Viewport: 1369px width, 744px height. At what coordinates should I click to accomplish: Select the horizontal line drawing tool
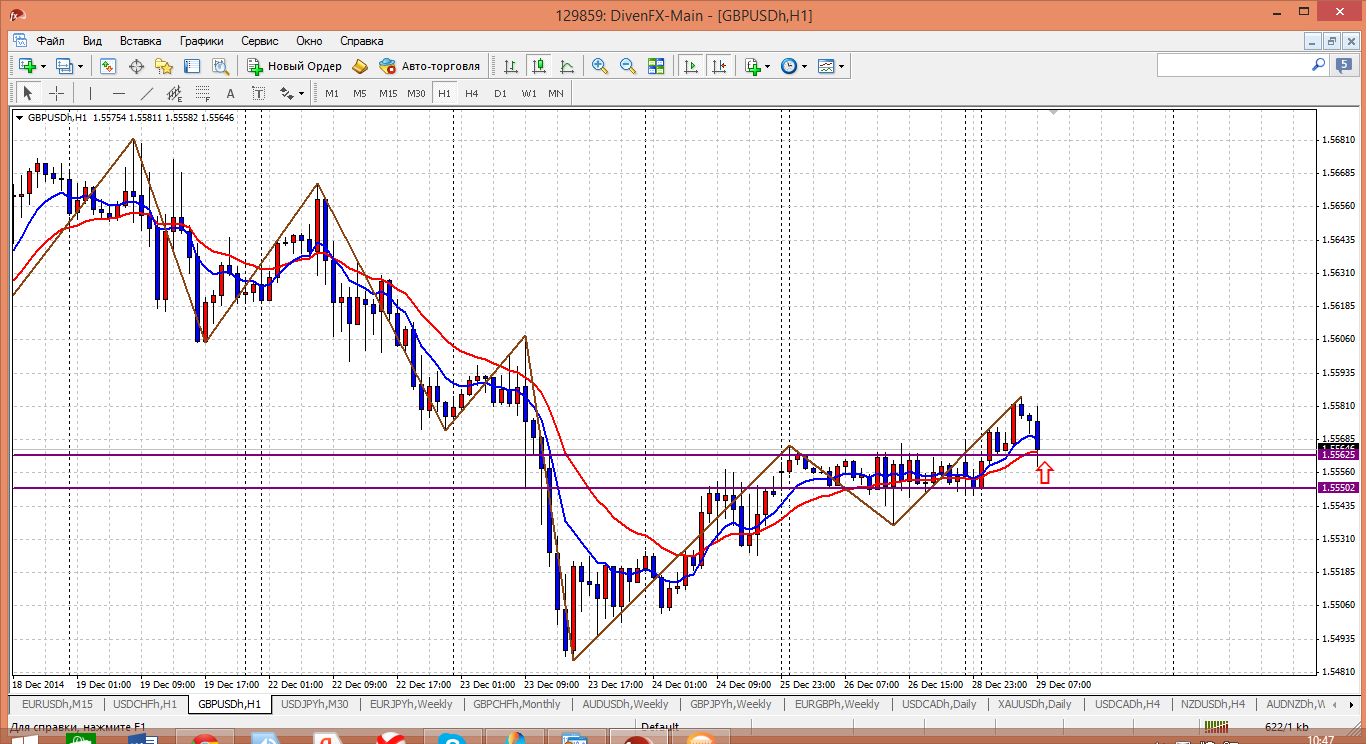(x=119, y=93)
